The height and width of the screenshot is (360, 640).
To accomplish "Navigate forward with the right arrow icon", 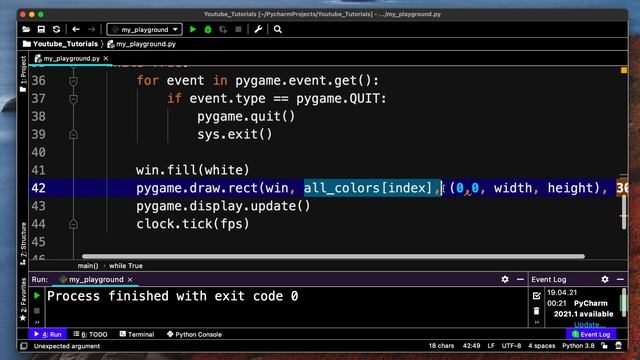I will pyautogui.click(x=91, y=29).
